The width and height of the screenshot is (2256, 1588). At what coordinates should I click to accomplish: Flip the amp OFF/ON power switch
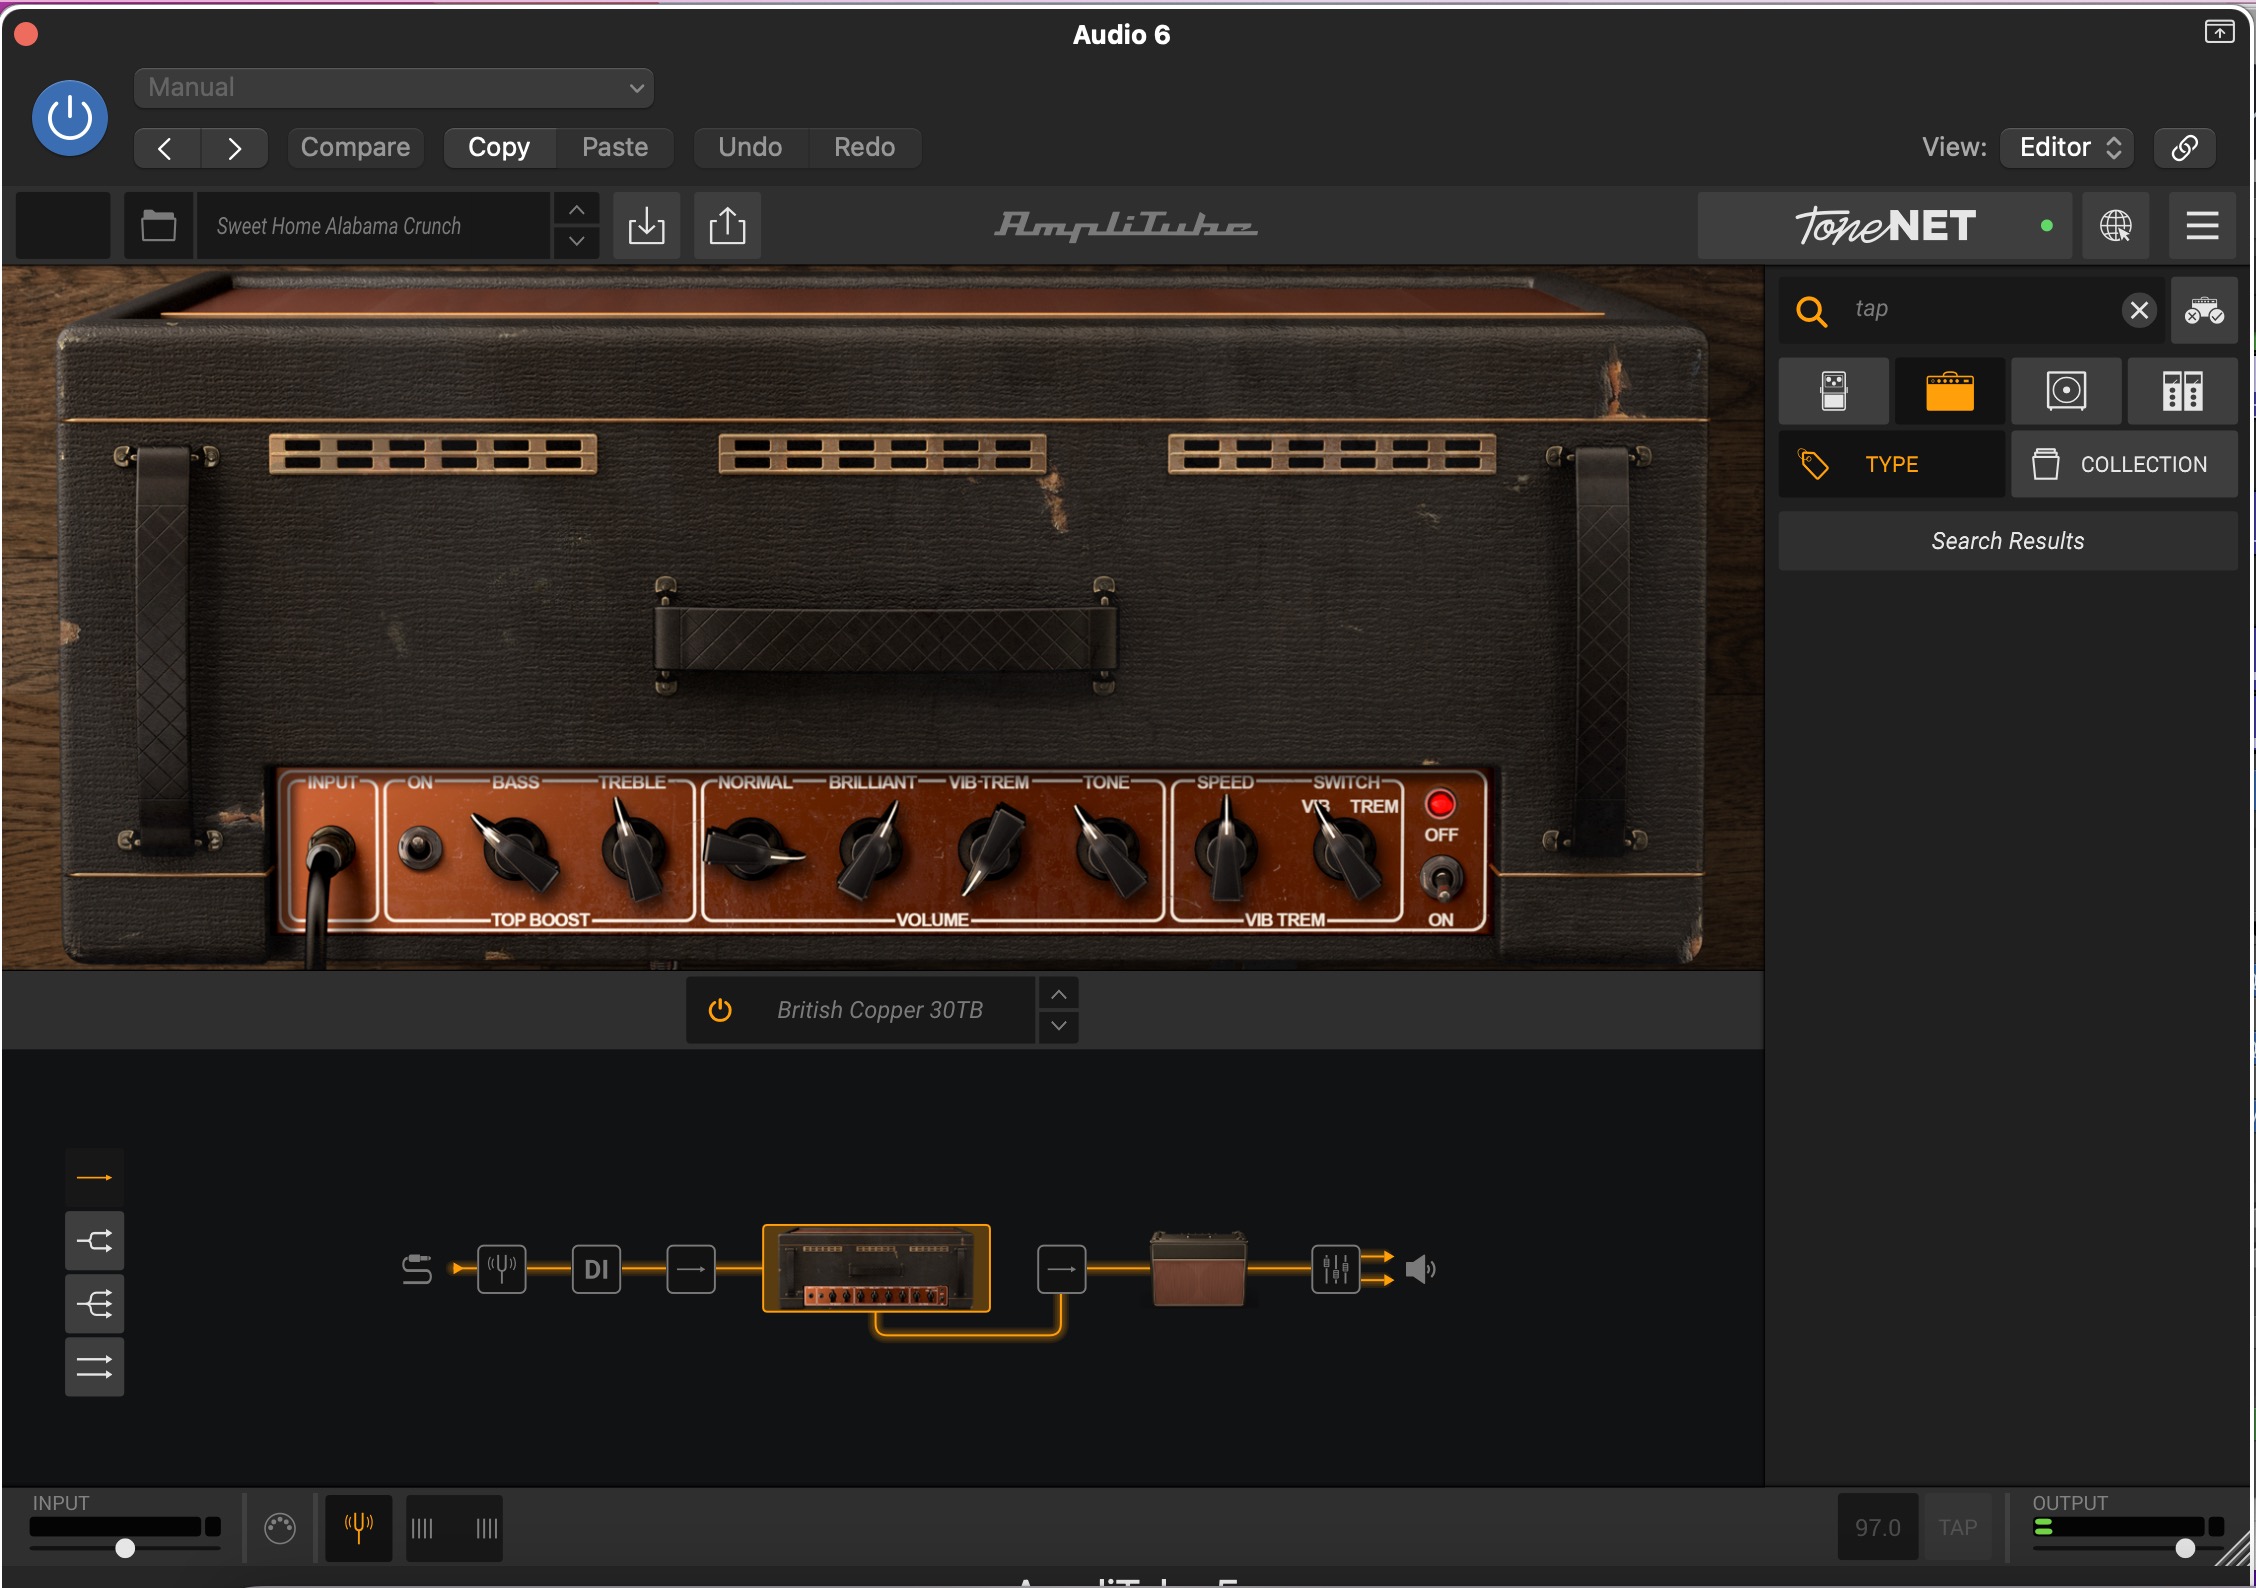pyautogui.click(x=1441, y=880)
